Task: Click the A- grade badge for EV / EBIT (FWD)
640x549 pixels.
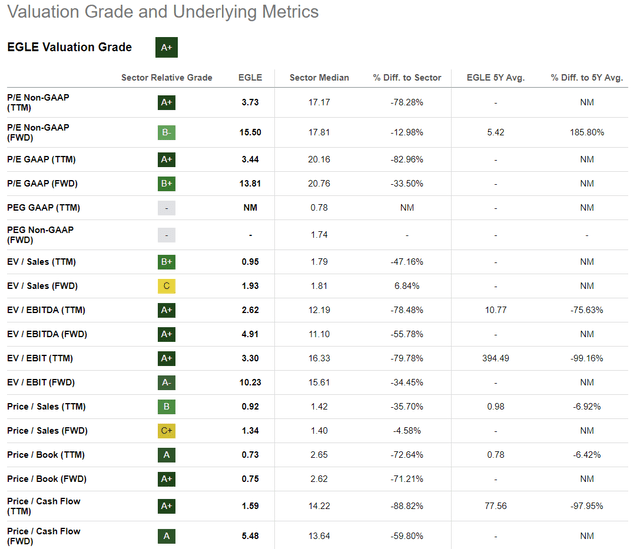Action: (166, 382)
